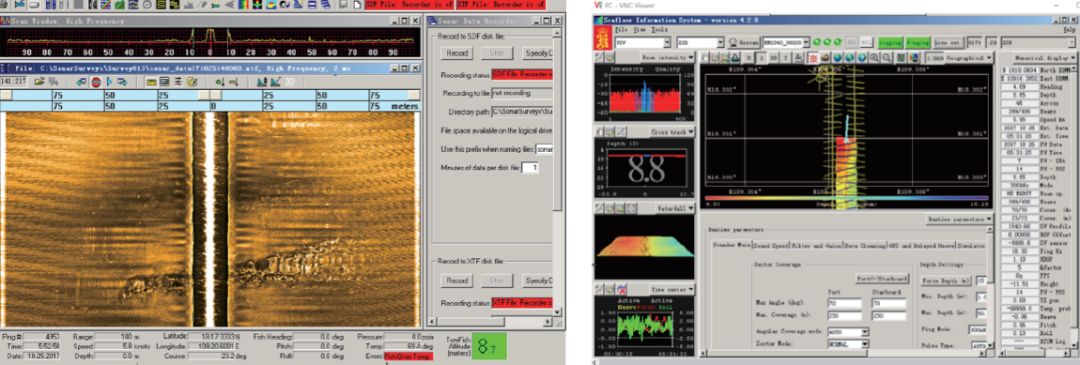Click the 3D view button in geographical toolbar
This screenshot has height=365, width=1080.
coord(773,58)
